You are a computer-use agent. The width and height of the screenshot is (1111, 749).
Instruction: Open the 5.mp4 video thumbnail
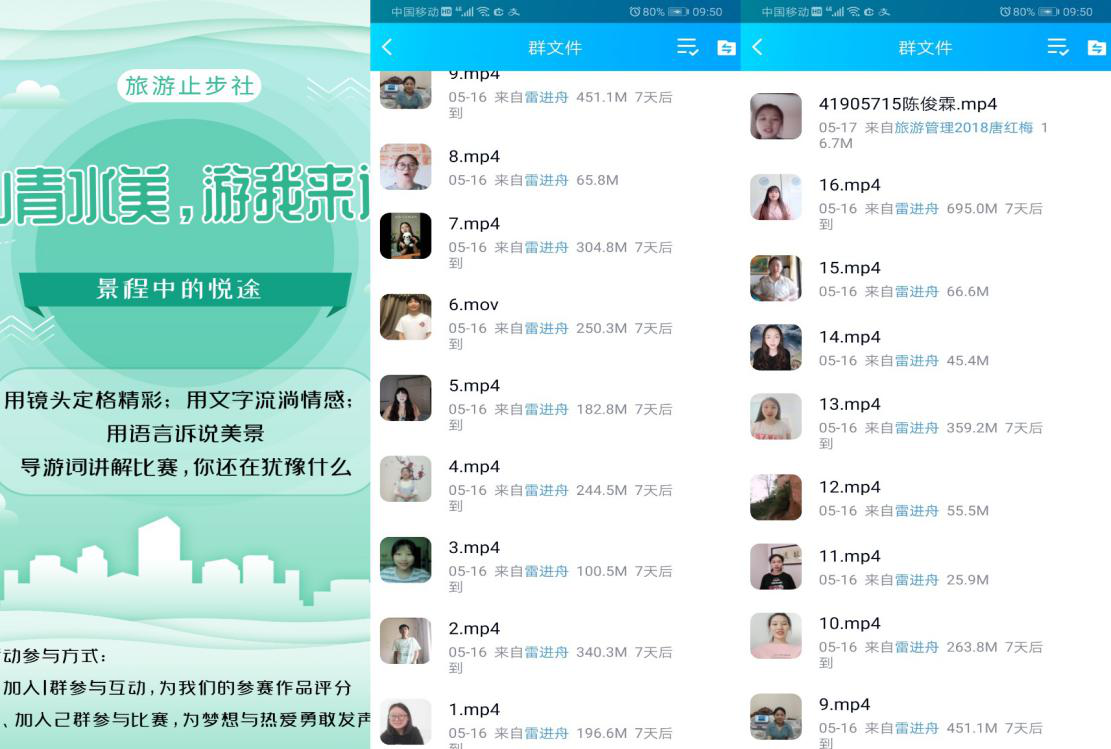[405, 398]
